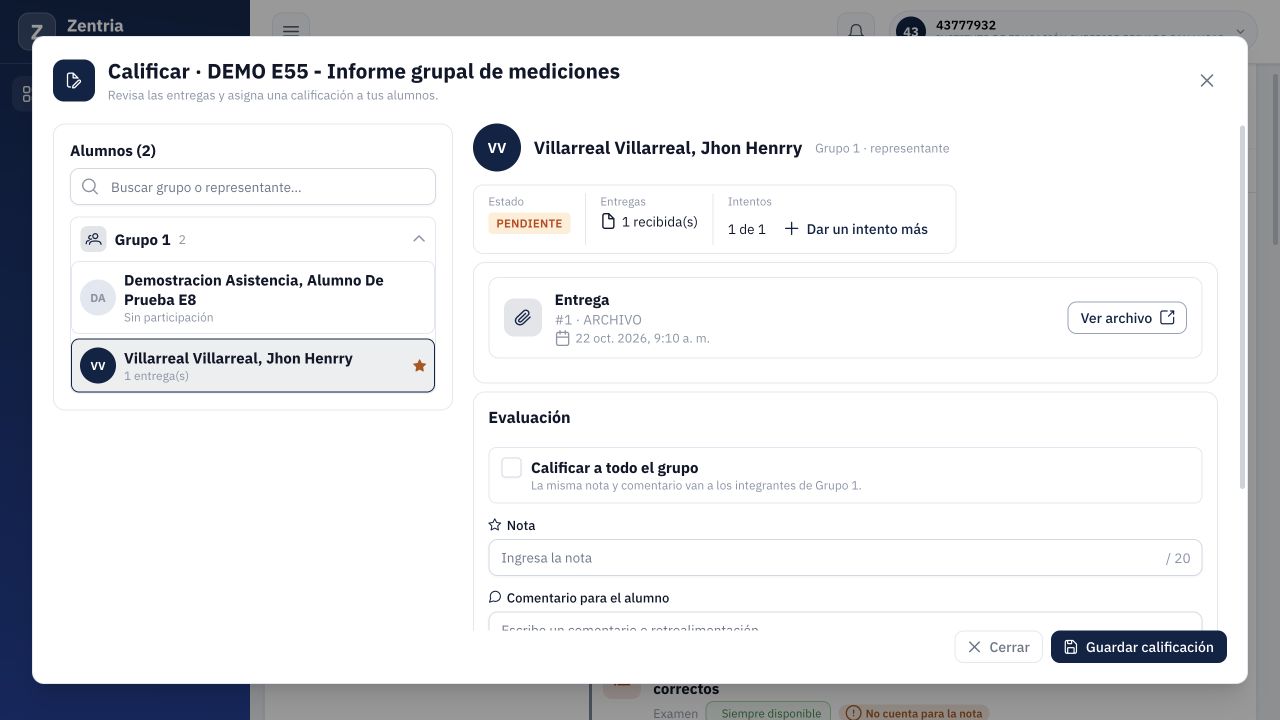Open notifications bell in background header

pos(856,31)
